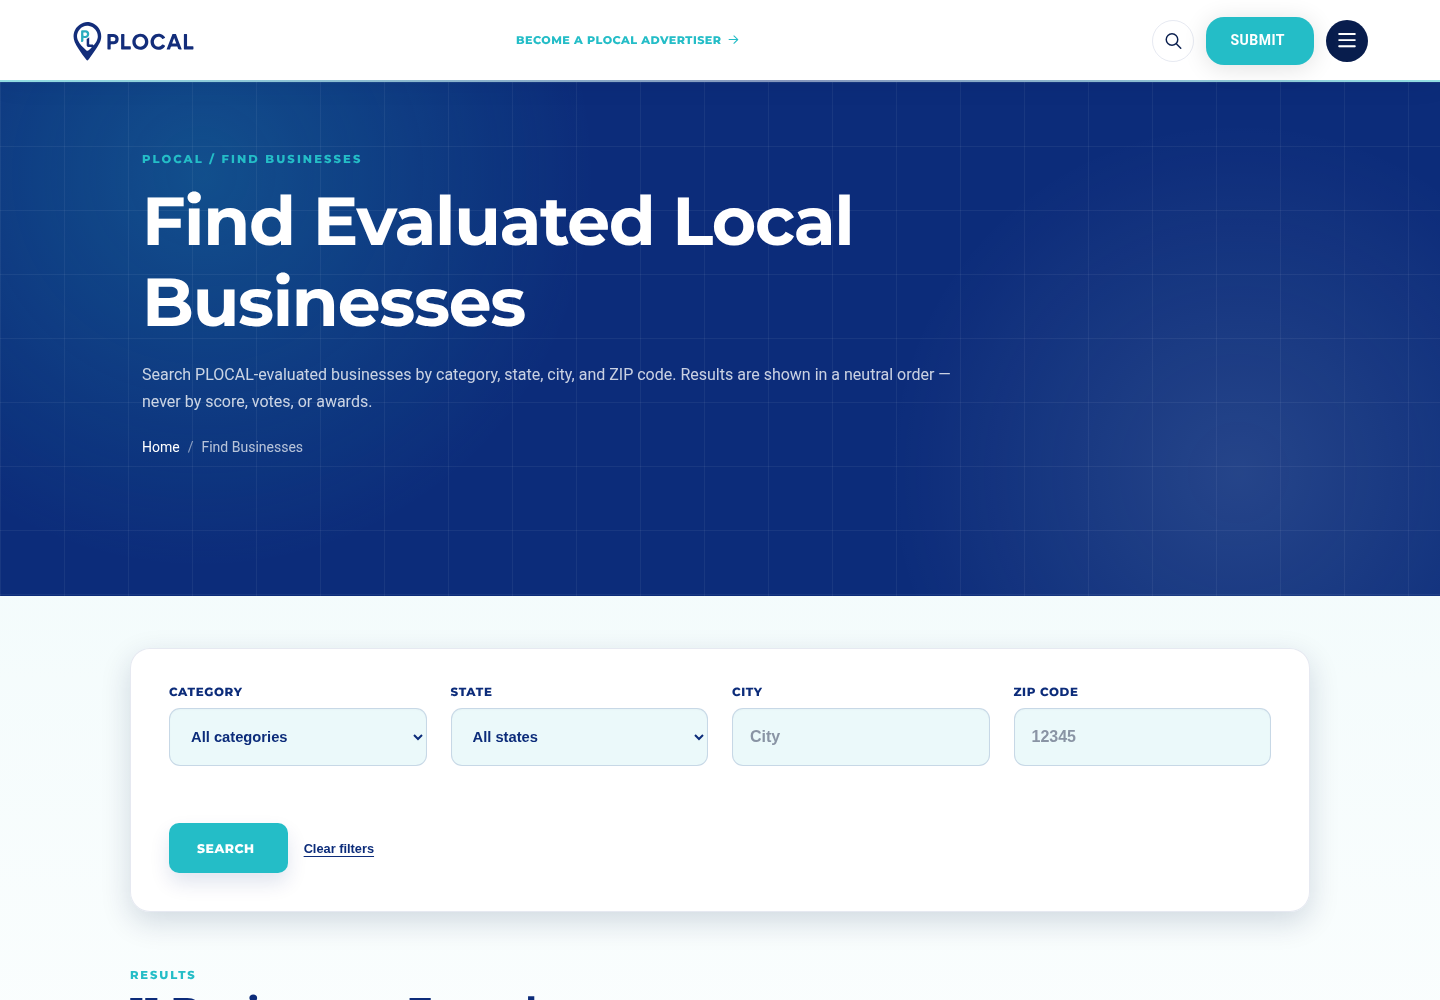
Task: Focus the City input field
Action: tap(861, 737)
